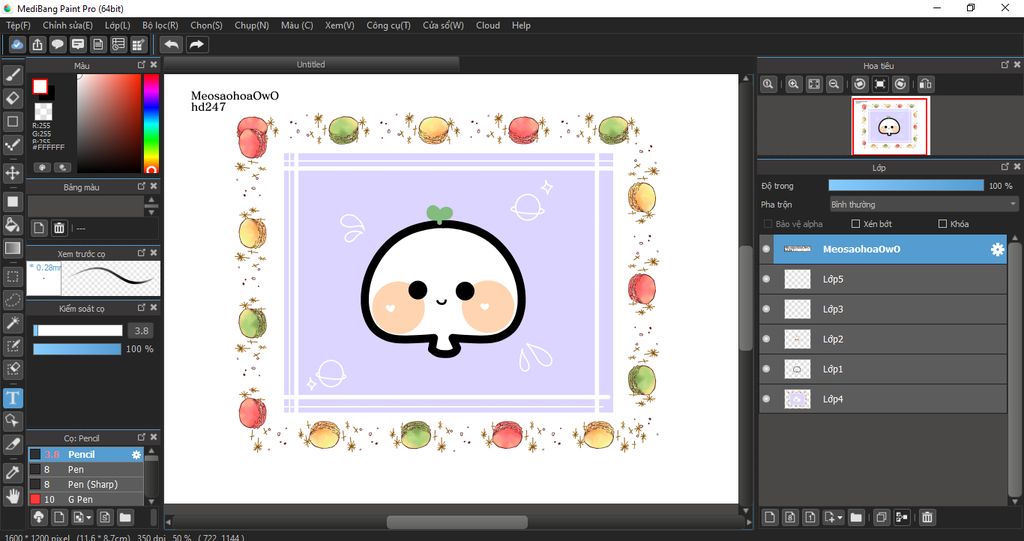
Task: Hide the Lớp5 layer
Action: (x=766, y=279)
